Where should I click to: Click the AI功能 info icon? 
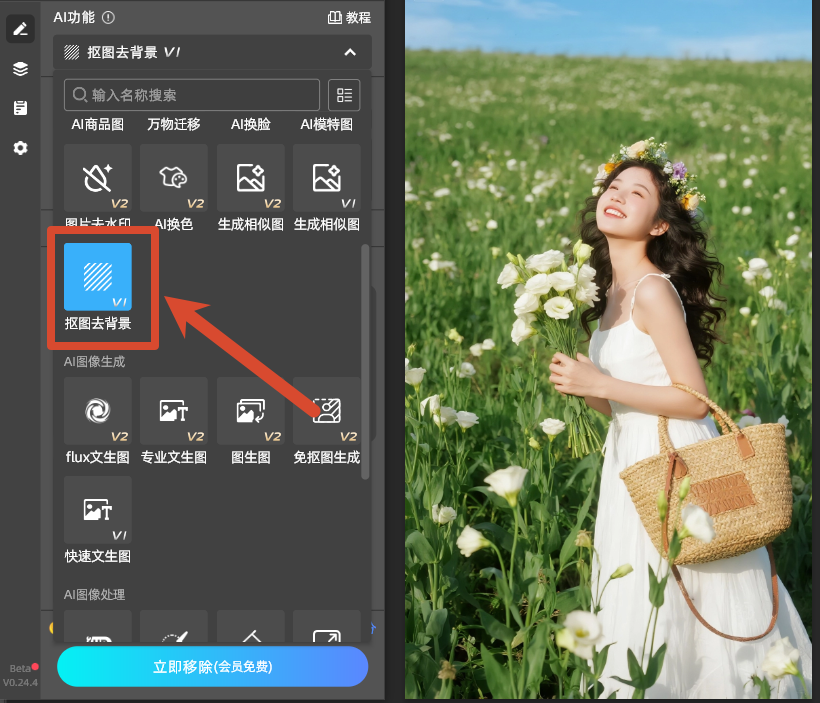[108, 18]
